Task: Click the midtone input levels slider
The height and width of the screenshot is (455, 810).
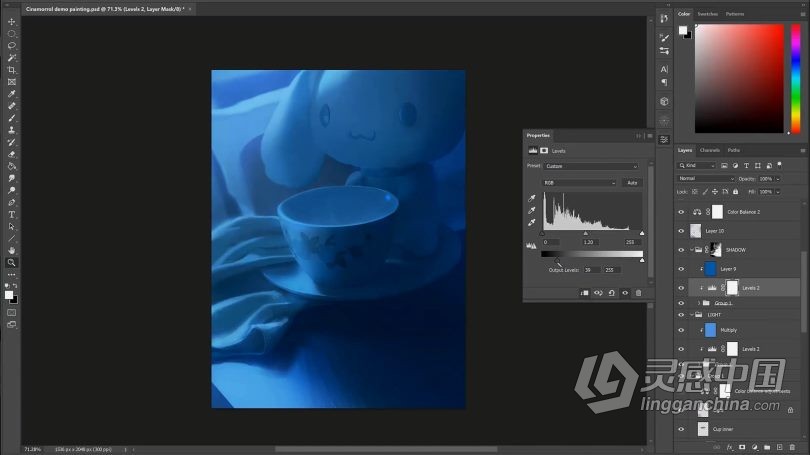Action: click(x=585, y=233)
